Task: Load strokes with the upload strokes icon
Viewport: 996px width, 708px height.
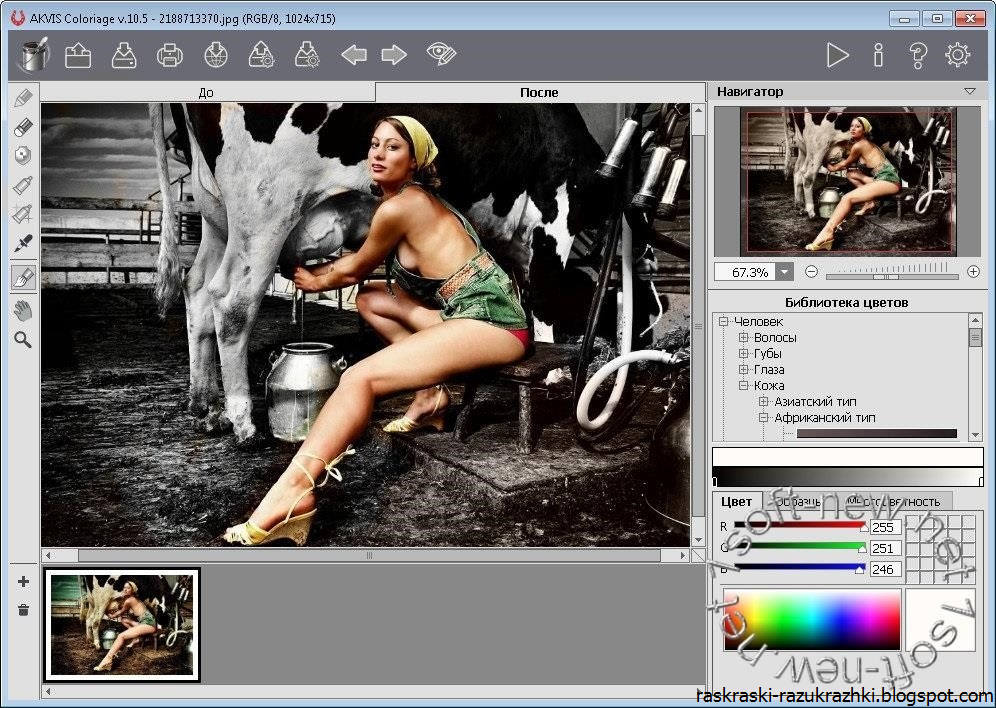Action: click(x=262, y=55)
